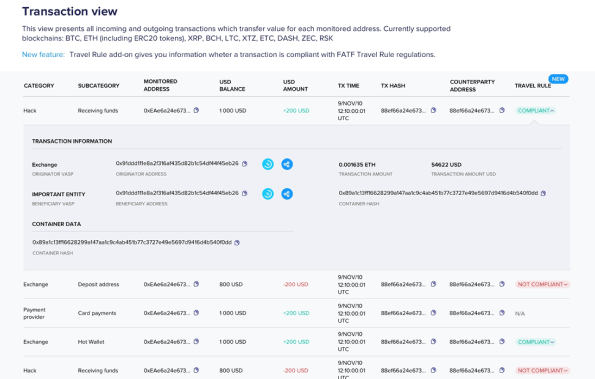Click the TX TIME column header
Viewport: 595px width, 379px height.
[x=348, y=86]
